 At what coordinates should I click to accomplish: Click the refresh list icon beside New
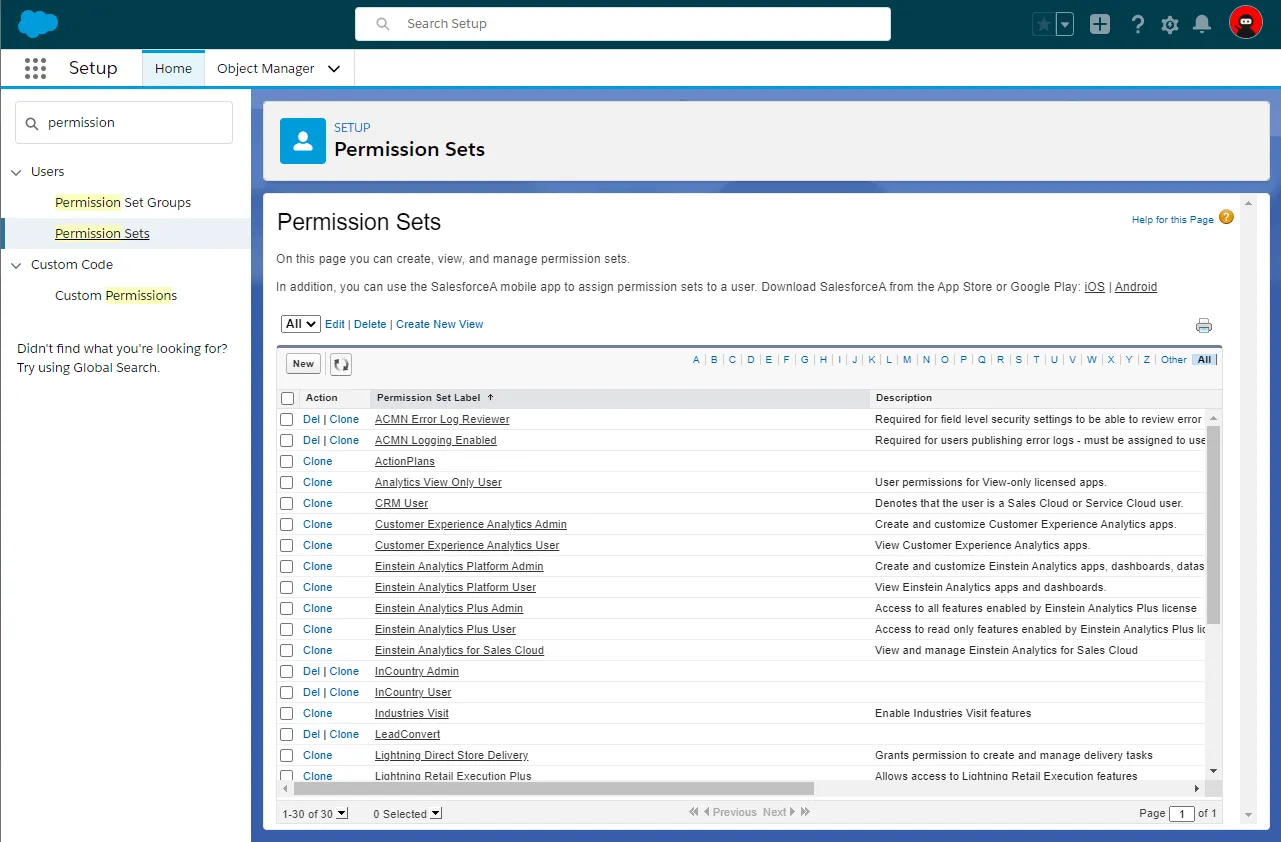[341, 364]
